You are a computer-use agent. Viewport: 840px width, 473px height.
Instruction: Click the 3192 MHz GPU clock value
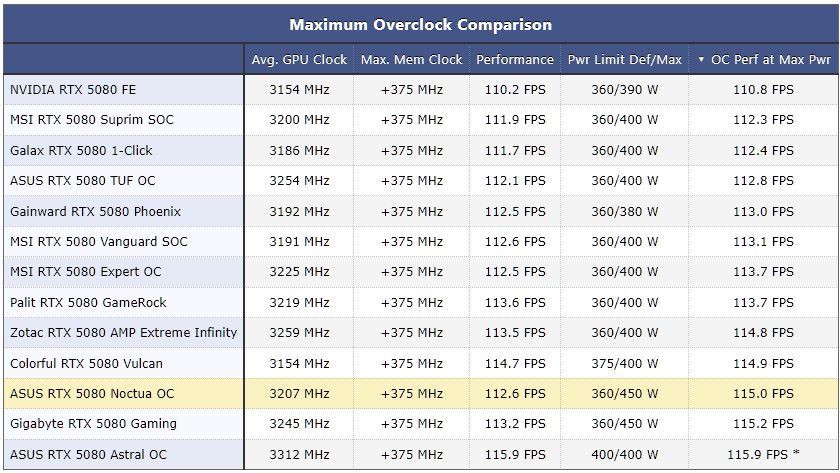coord(299,212)
